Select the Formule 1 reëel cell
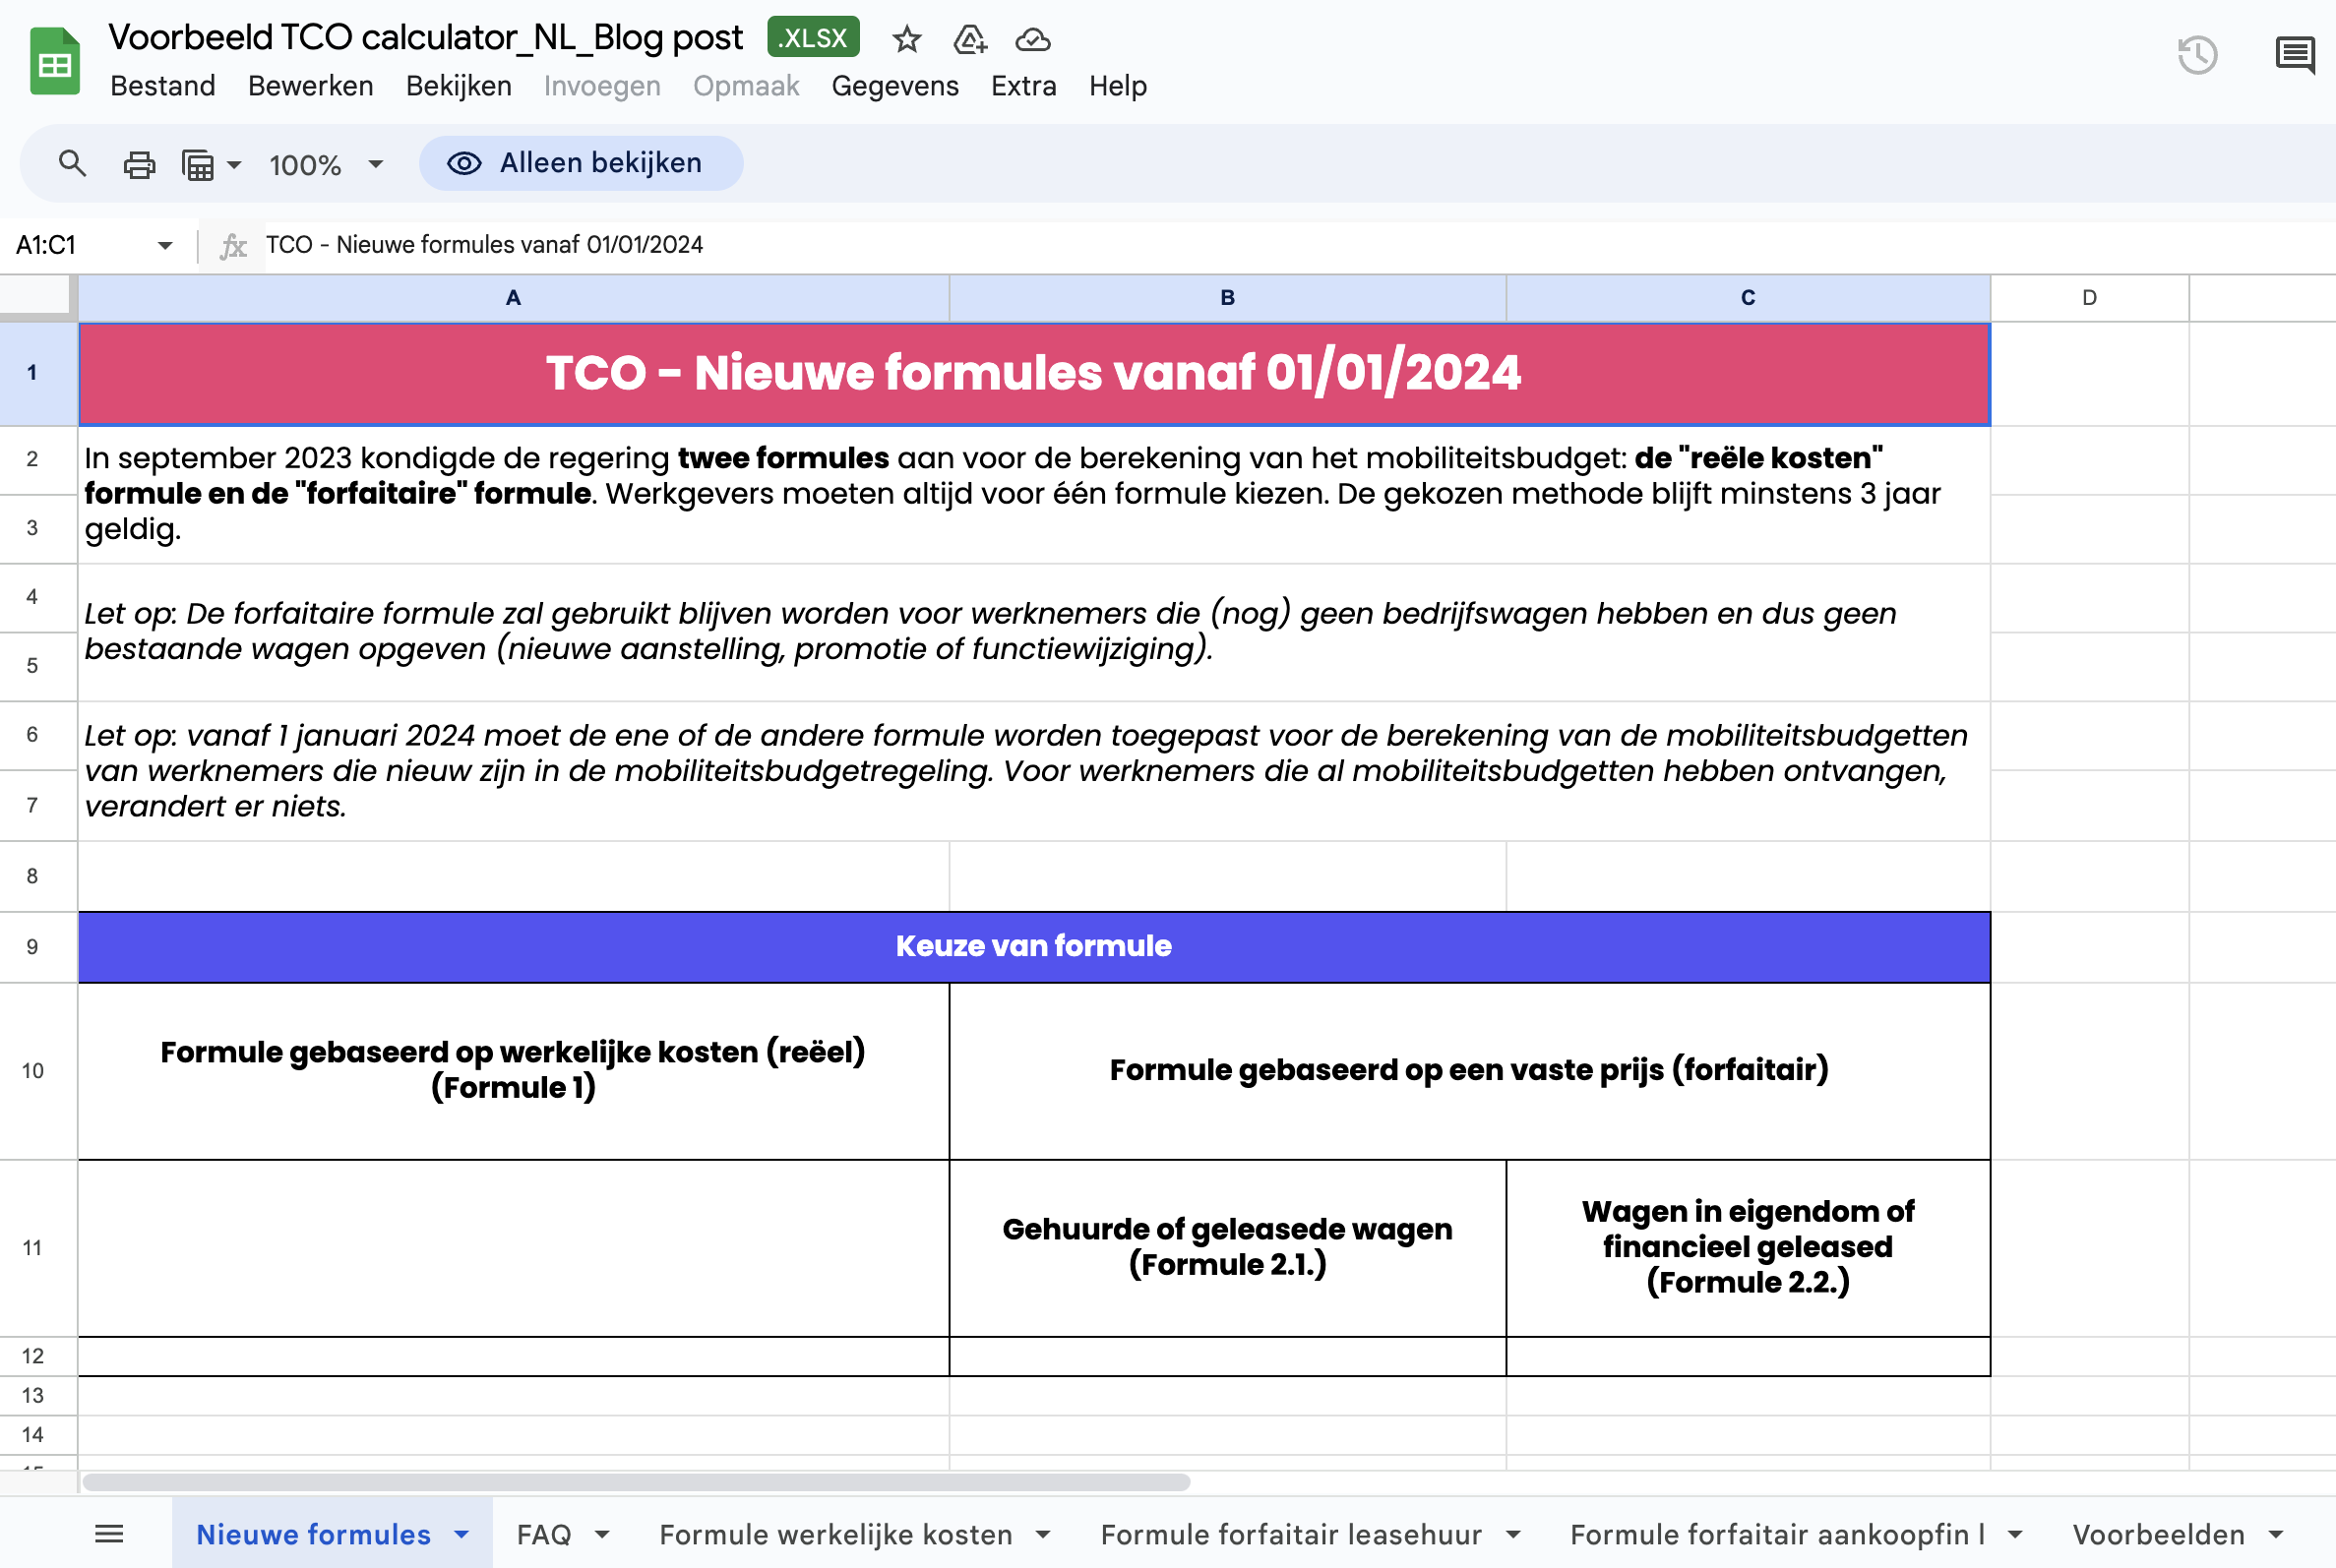This screenshot has height=1568, width=2336. 513,1071
